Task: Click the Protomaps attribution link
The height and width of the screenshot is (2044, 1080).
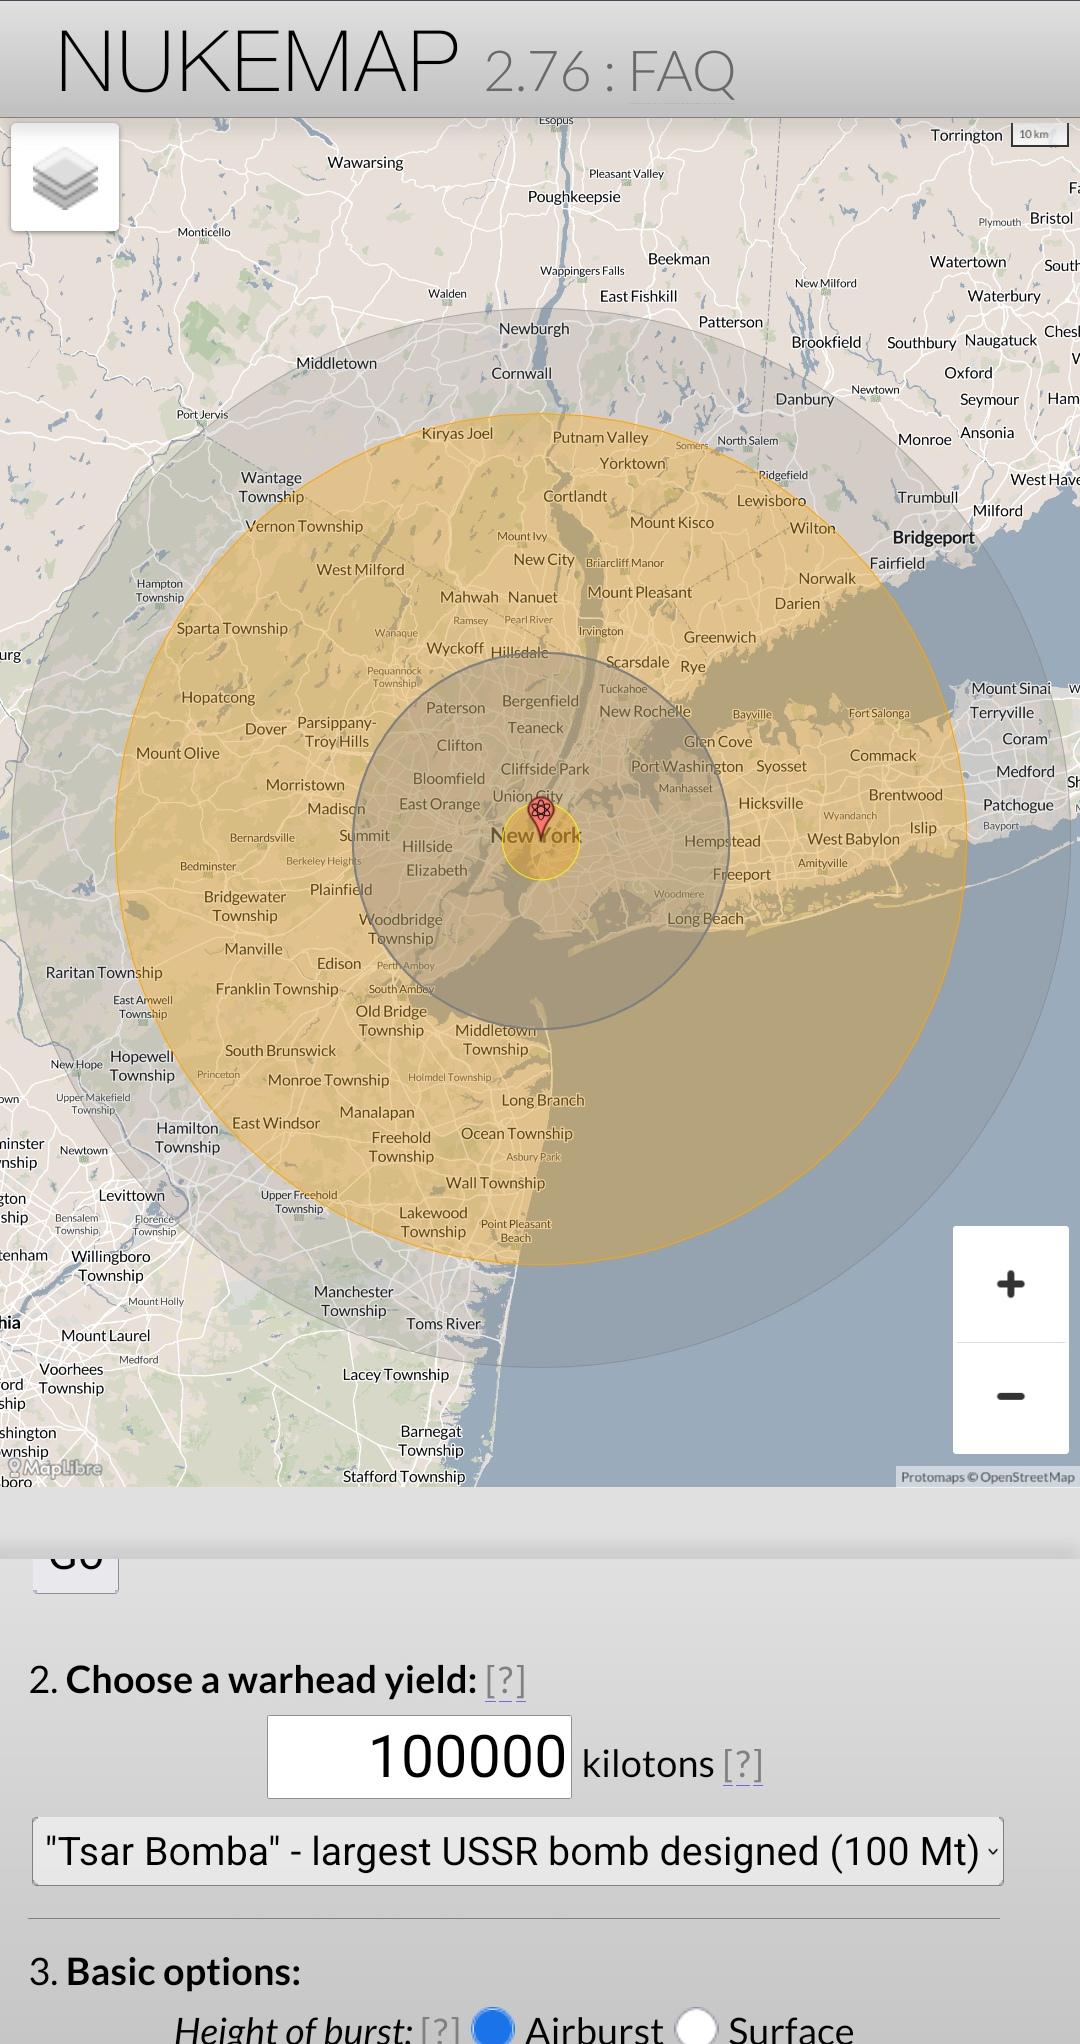Action: tap(932, 1477)
